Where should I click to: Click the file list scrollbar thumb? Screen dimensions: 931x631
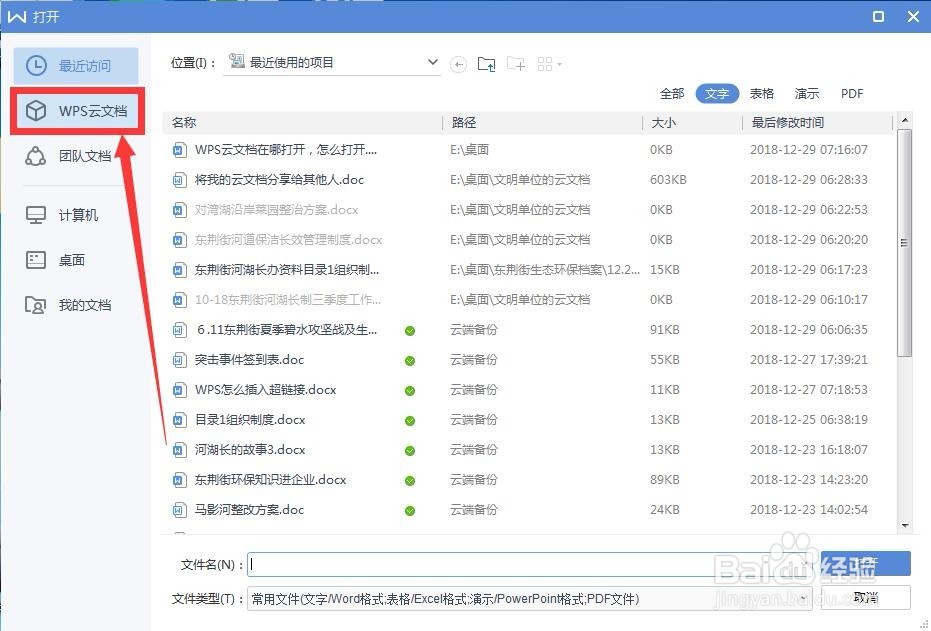[904, 242]
